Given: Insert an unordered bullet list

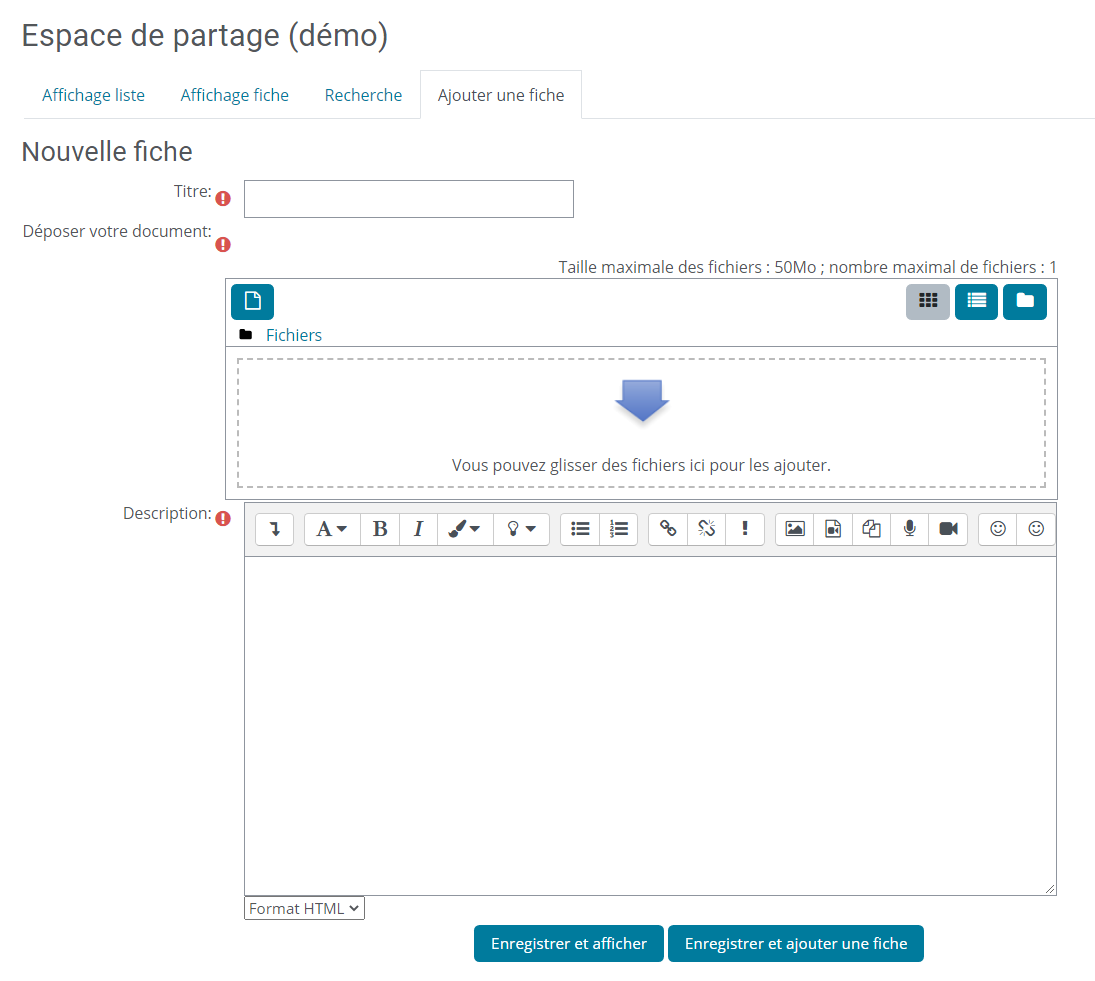Looking at the screenshot, I should (x=580, y=529).
